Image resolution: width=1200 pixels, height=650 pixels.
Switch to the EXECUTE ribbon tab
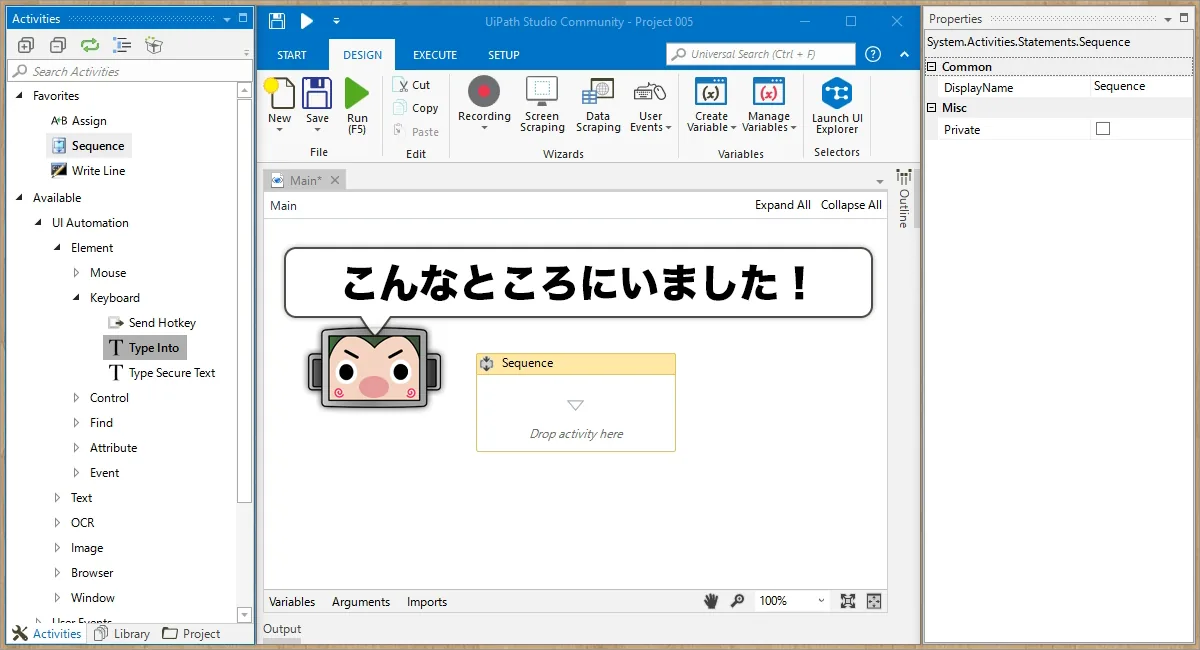(x=435, y=55)
